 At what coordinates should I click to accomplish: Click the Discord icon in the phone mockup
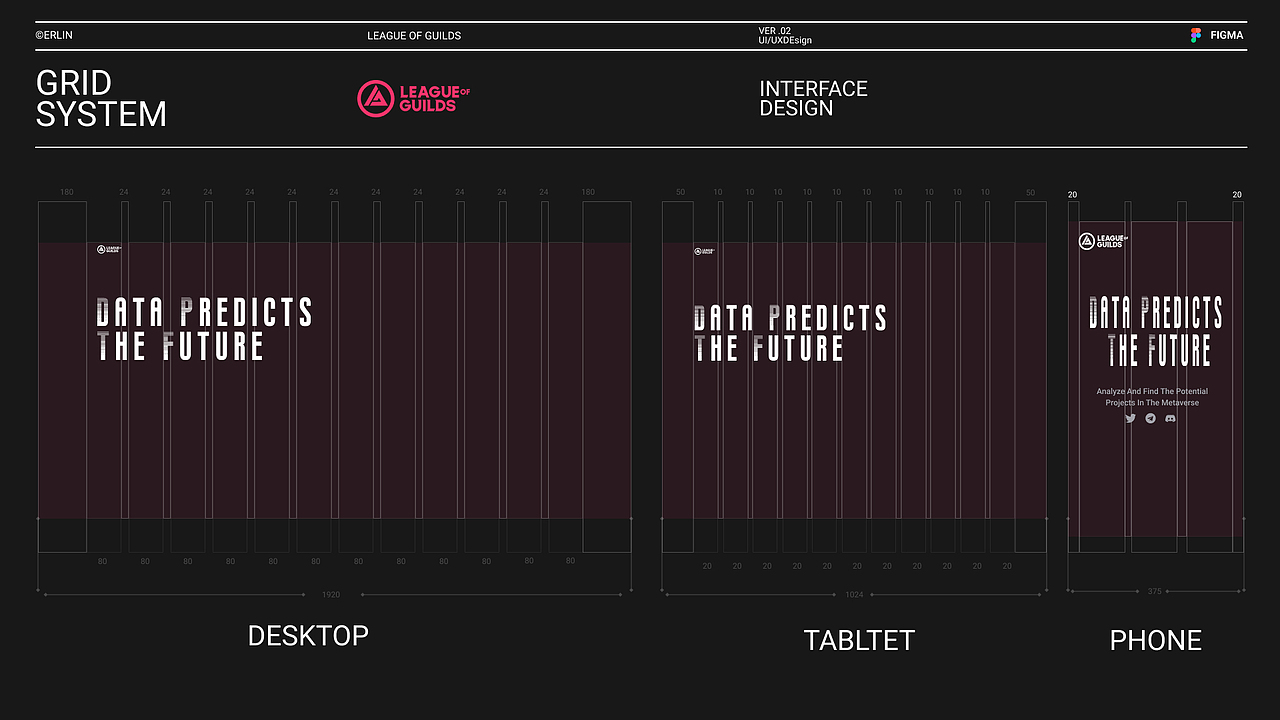click(1171, 418)
